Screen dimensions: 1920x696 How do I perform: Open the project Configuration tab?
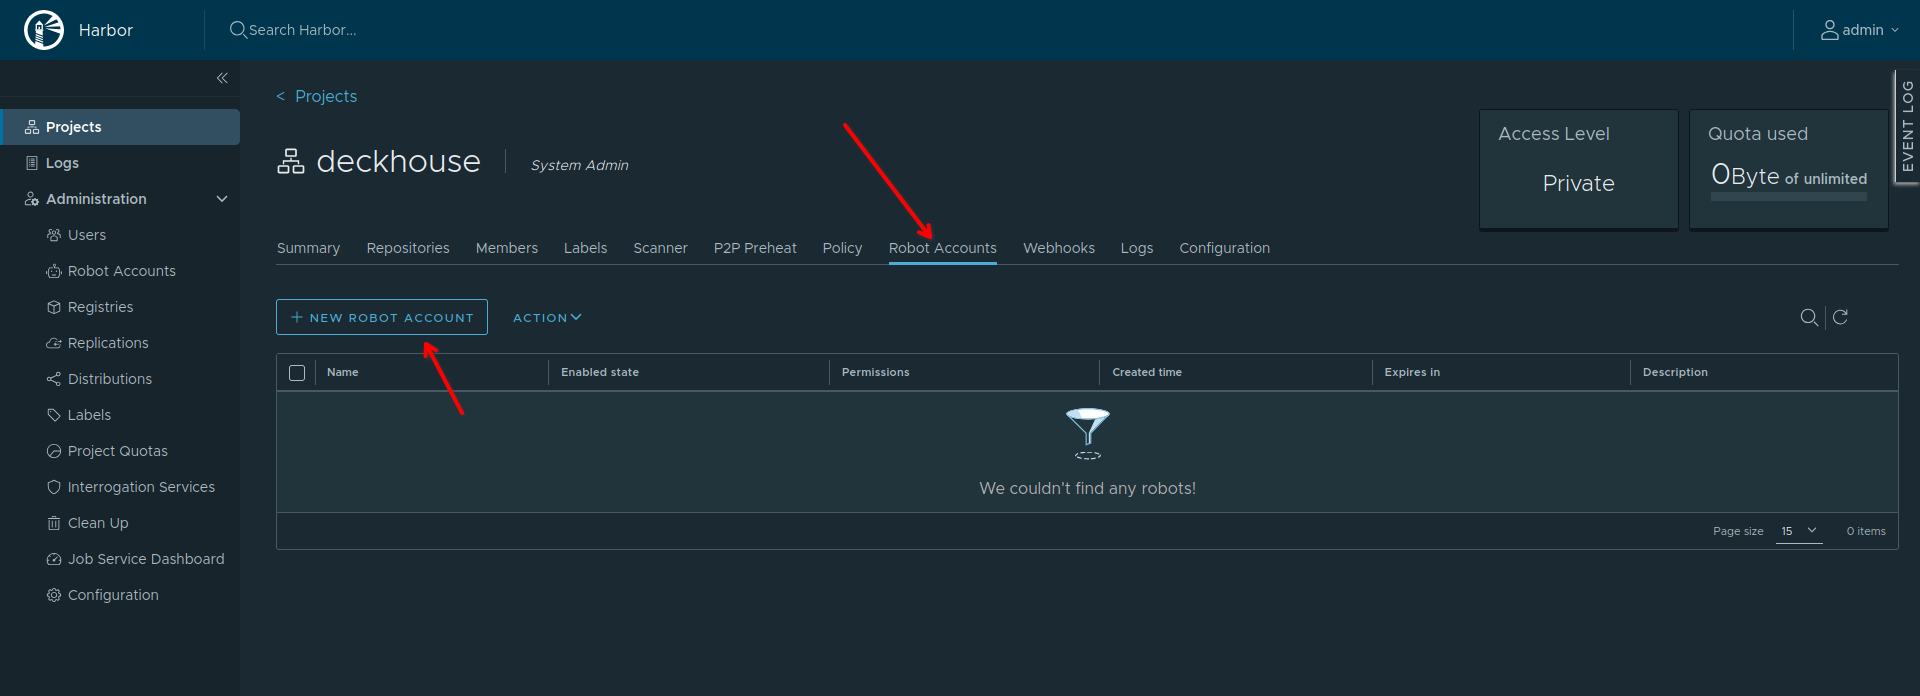(x=1225, y=248)
